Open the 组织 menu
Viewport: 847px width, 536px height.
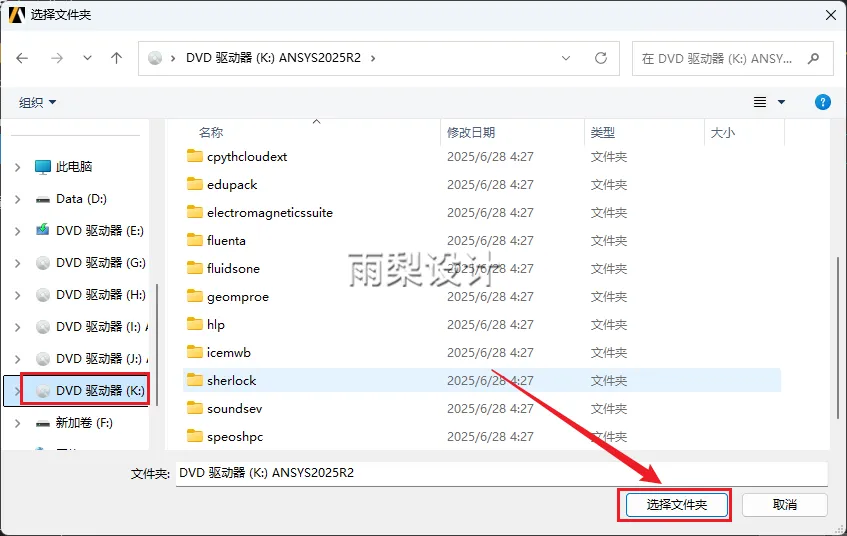click(x=37, y=102)
